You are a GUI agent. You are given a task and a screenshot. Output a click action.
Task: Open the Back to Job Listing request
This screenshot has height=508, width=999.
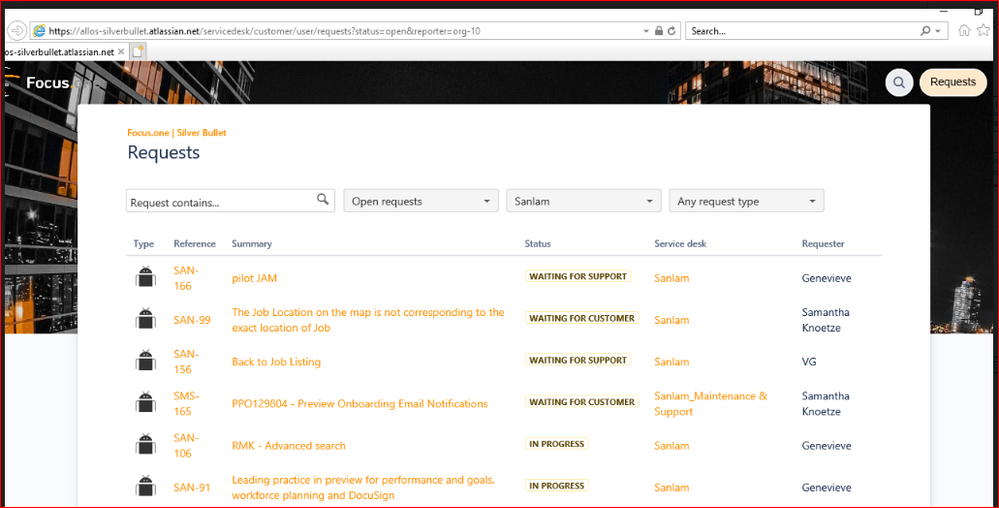click(276, 361)
